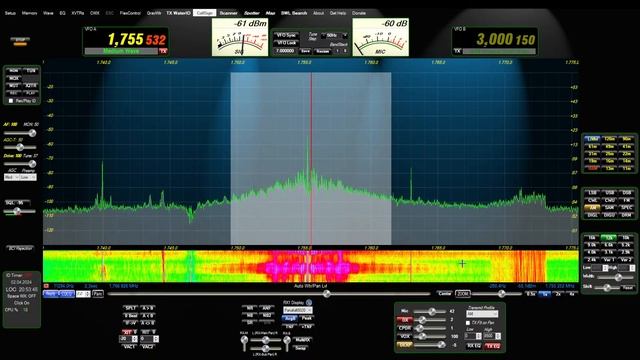Toggle the NR noise reduction button
Screen dimensions: 640x360
[249, 308]
